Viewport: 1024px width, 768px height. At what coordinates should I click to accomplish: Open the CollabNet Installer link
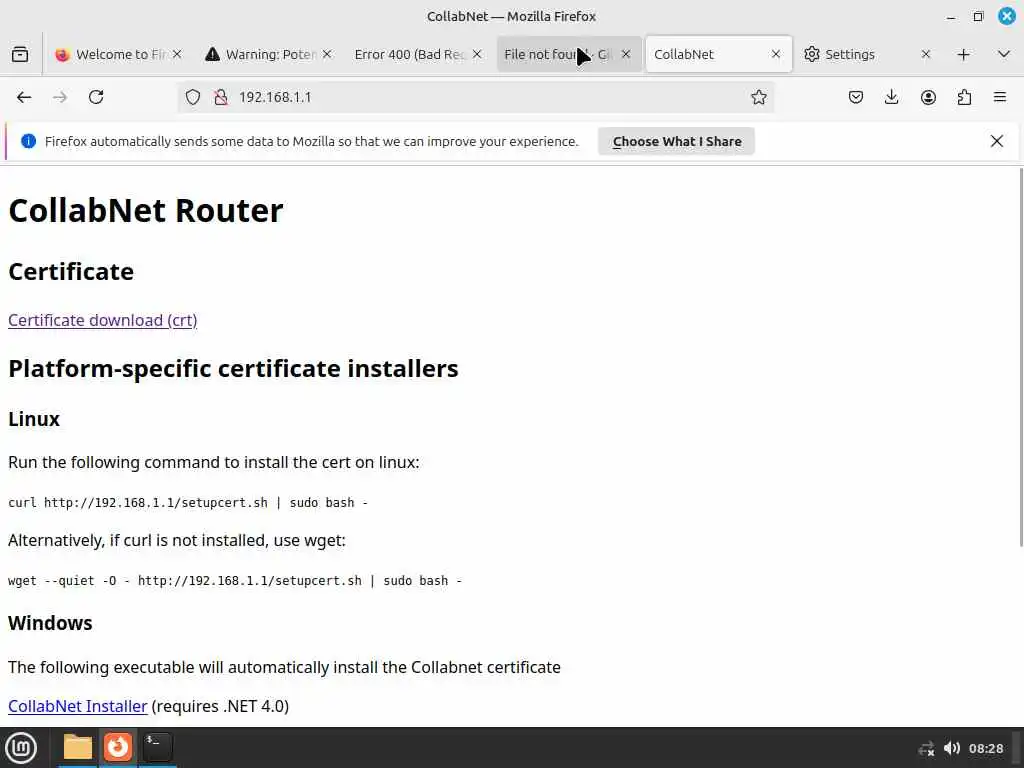pos(78,706)
